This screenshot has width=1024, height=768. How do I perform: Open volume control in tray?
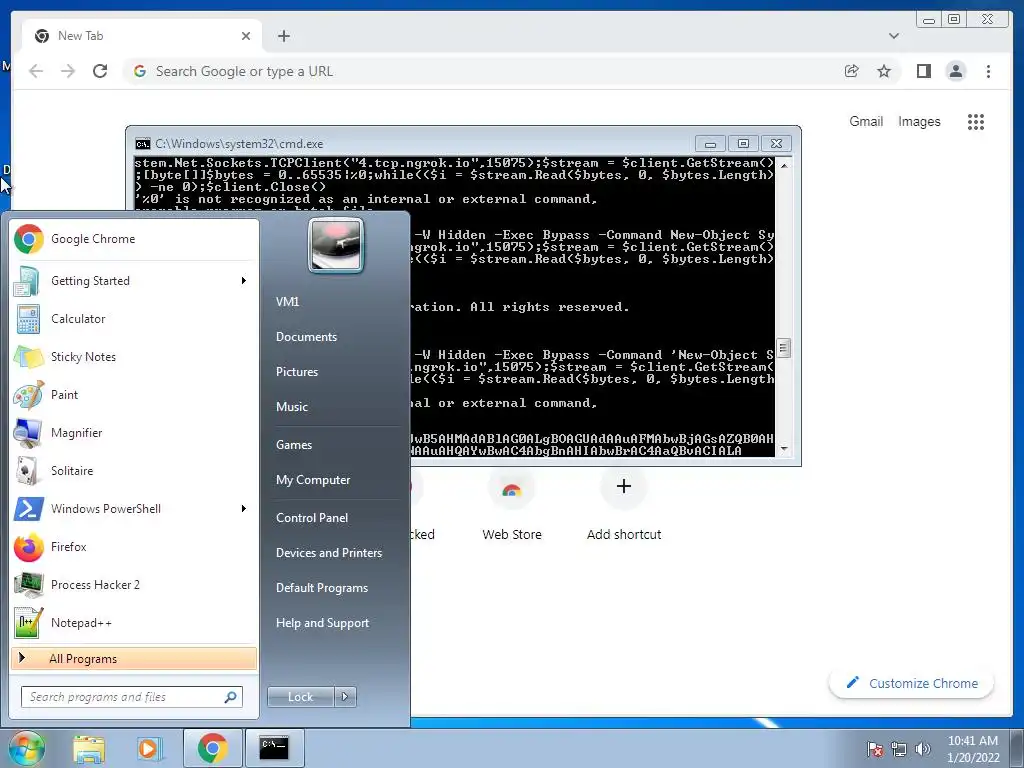(923, 749)
